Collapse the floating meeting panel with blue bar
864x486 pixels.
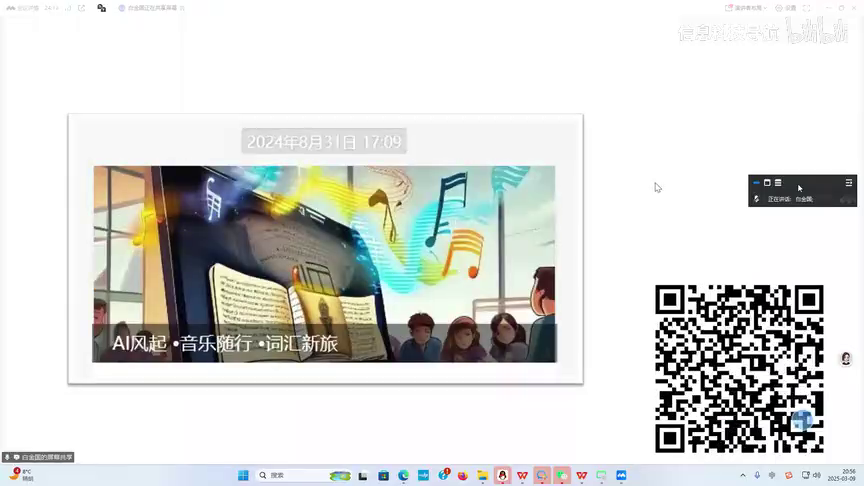[x=756, y=183]
